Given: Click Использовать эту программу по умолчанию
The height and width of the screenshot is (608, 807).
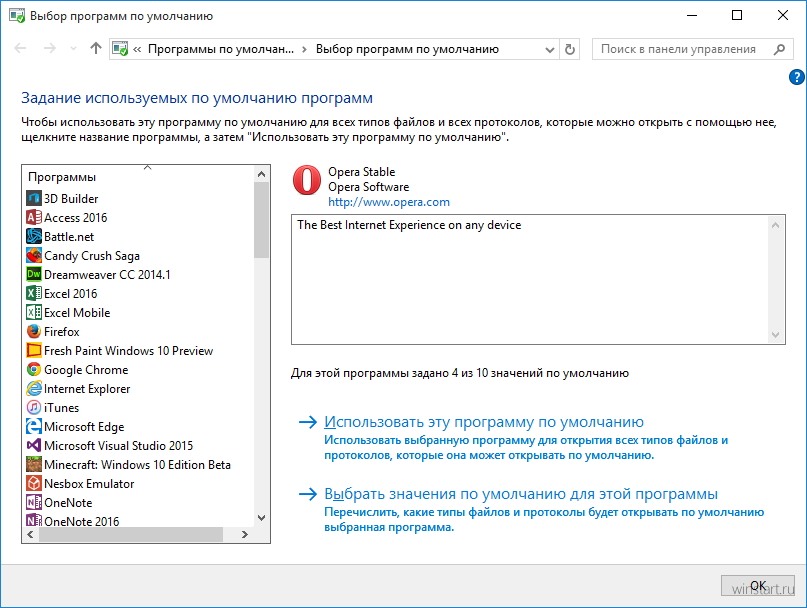Looking at the screenshot, I should [484, 422].
